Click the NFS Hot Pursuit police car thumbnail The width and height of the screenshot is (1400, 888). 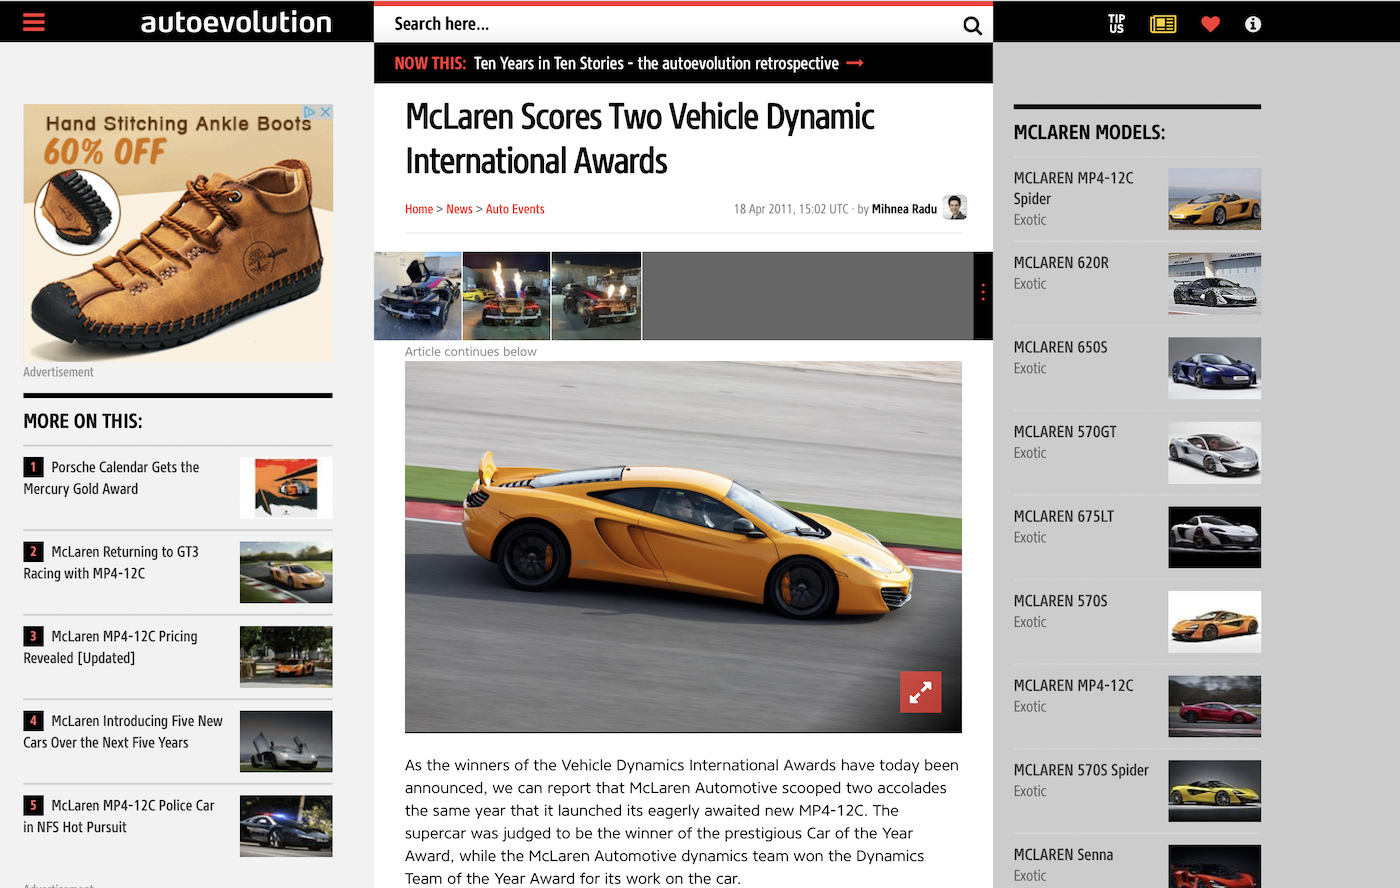pos(286,826)
